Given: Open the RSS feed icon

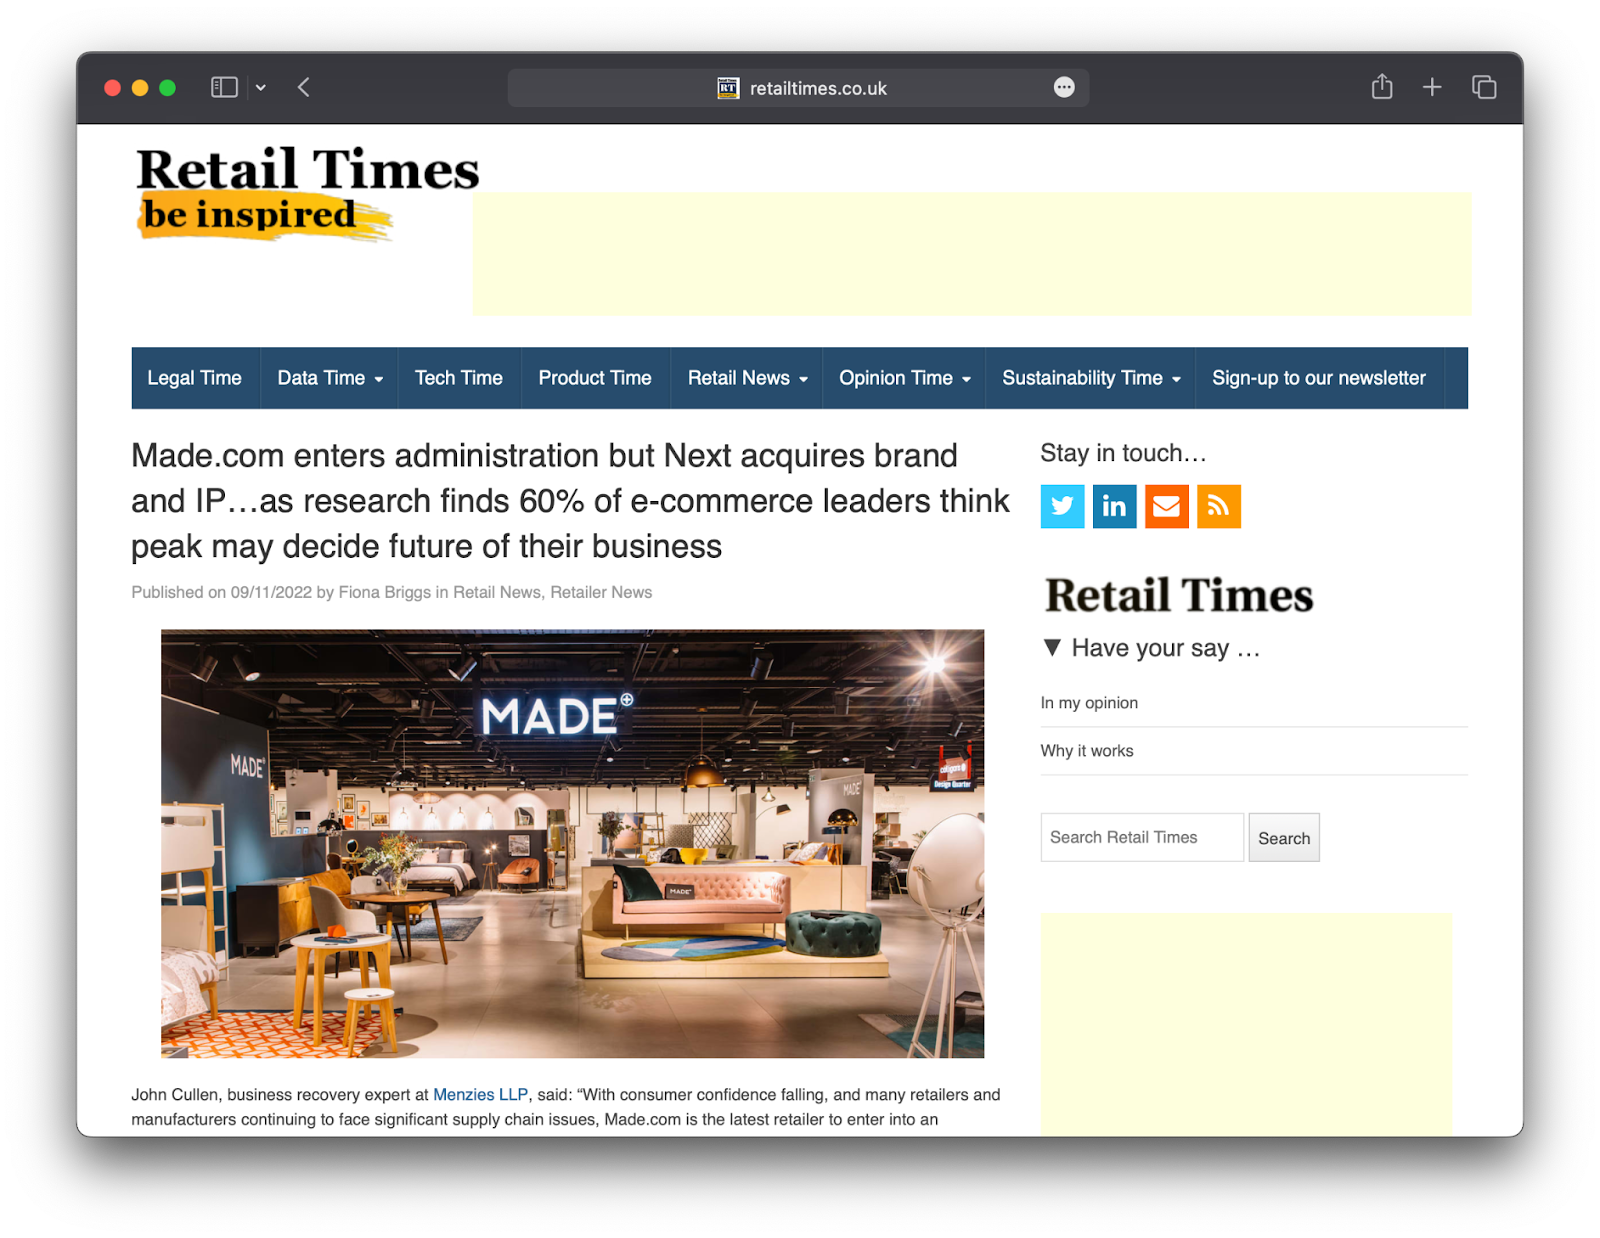Looking at the screenshot, I should (1218, 506).
